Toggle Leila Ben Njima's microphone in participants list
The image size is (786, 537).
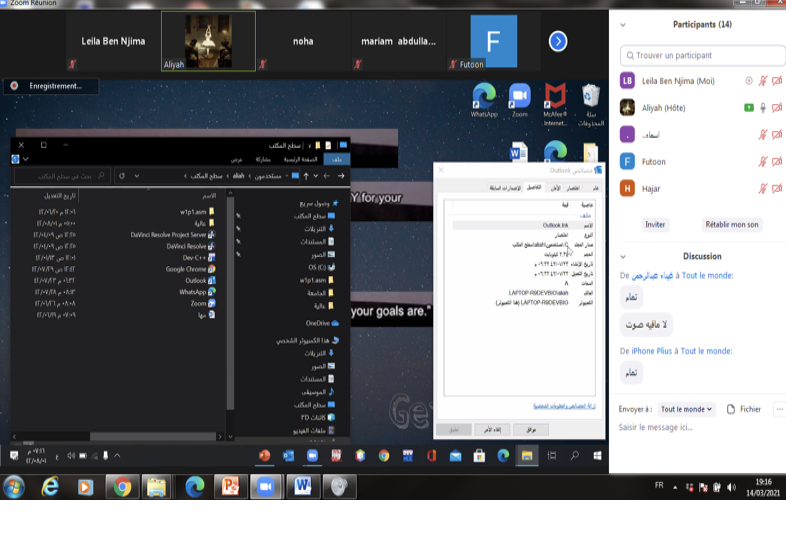[x=763, y=80]
